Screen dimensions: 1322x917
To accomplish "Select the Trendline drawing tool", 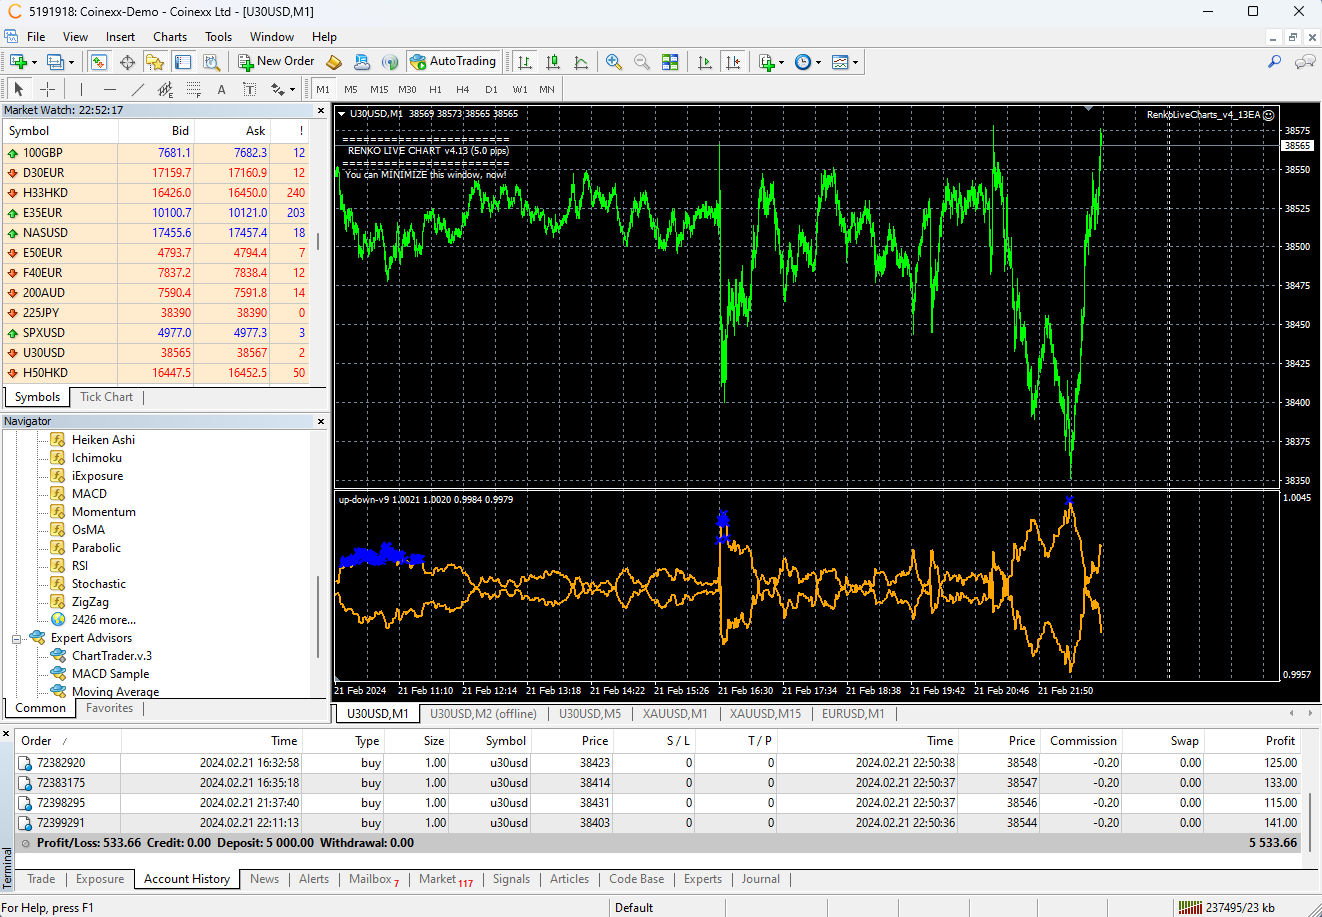I will pyautogui.click(x=138, y=89).
